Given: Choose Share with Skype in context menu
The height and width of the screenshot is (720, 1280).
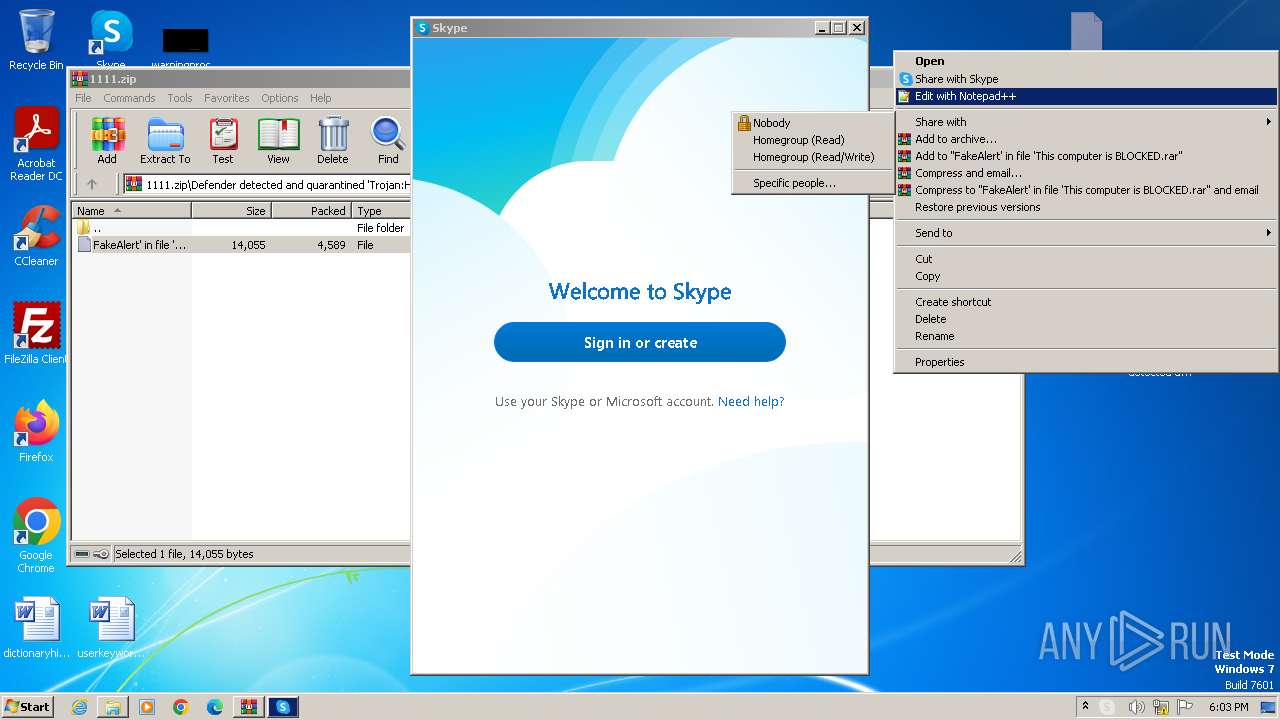Looking at the screenshot, I should pyautogui.click(x=1085, y=79).
